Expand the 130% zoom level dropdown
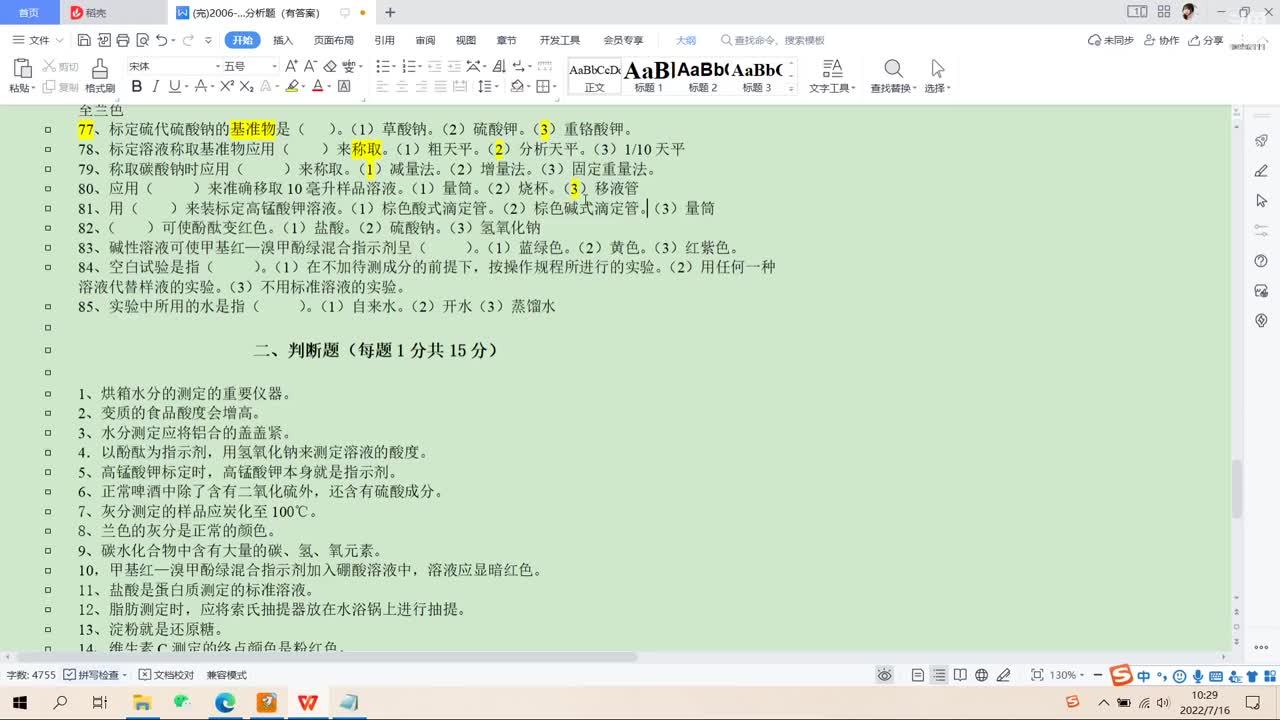Viewport: 1280px width, 720px height. [1066, 675]
